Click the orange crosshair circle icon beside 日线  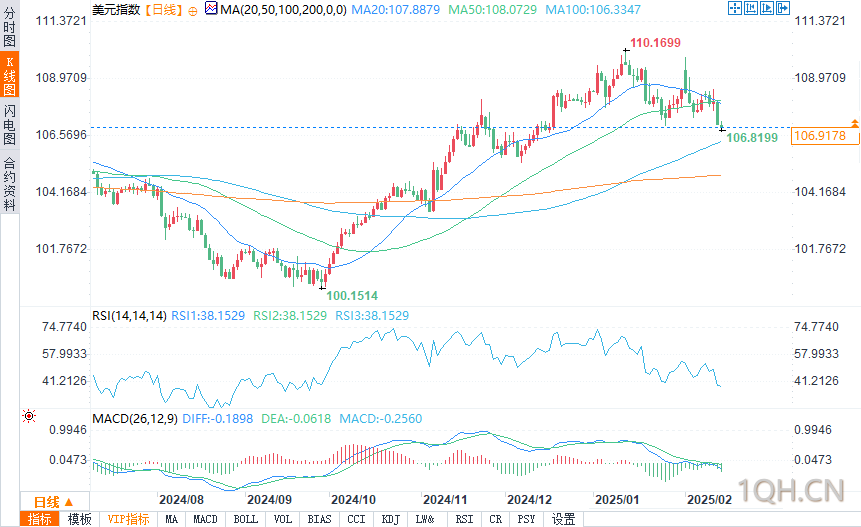[x=193, y=11]
